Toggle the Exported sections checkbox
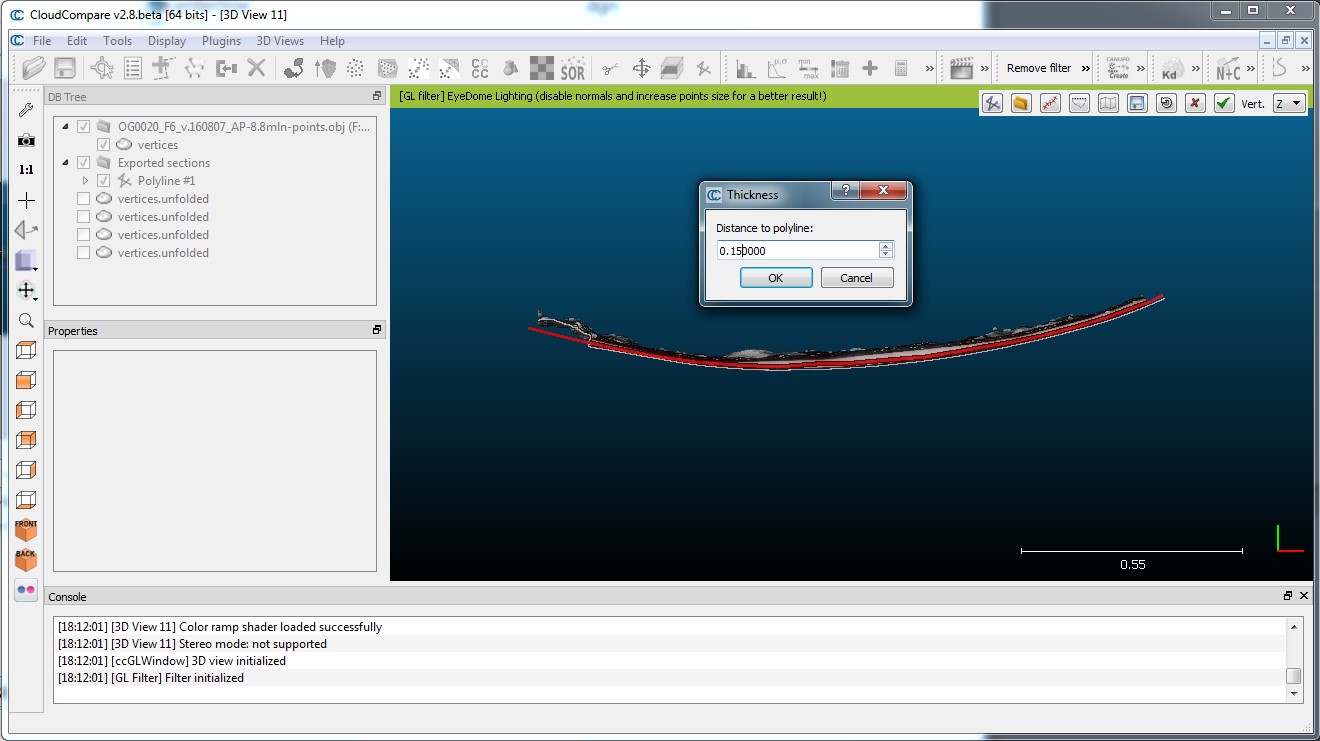The image size is (1320, 741). pyautogui.click(x=84, y=163)
